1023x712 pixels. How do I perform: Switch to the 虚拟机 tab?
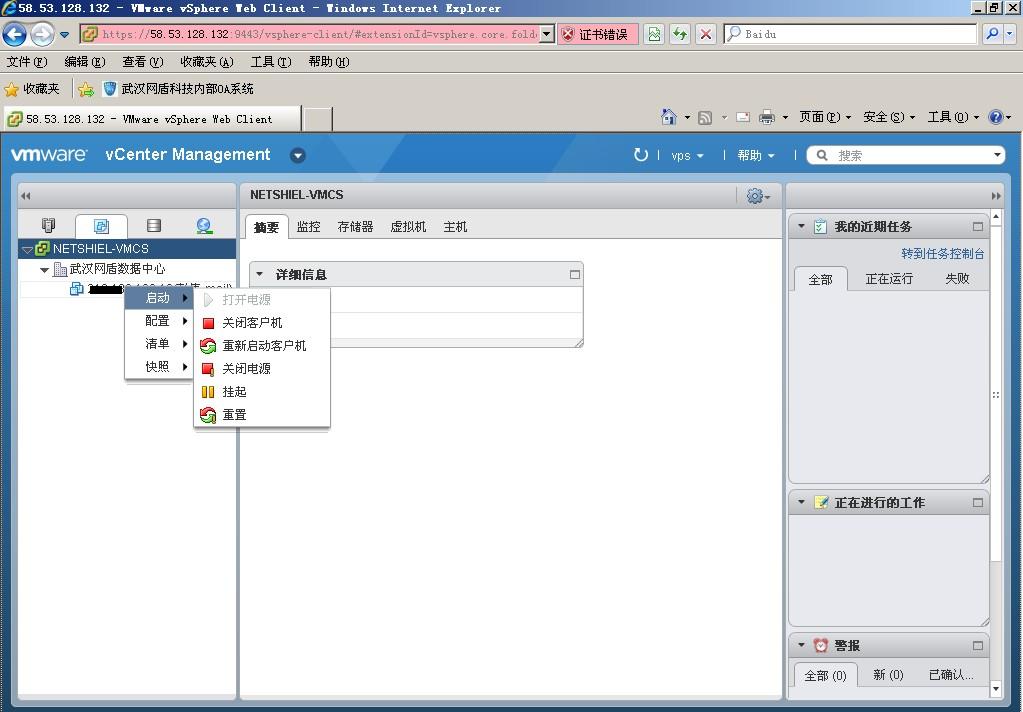[408, 226]
